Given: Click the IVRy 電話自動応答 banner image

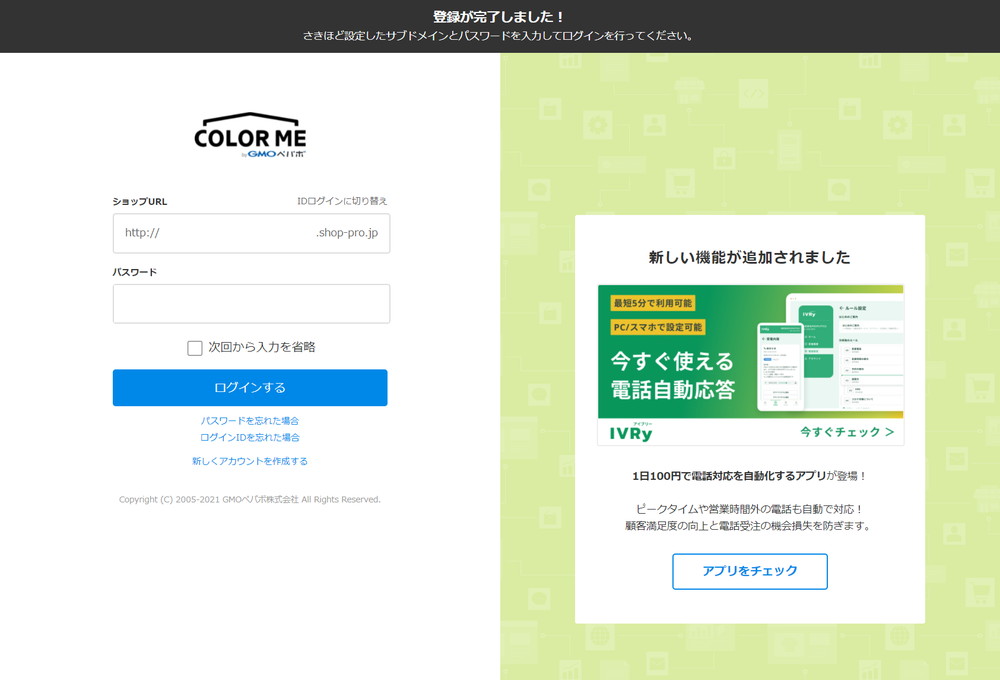Looking at the screenshot, I should tap(751, 365).
